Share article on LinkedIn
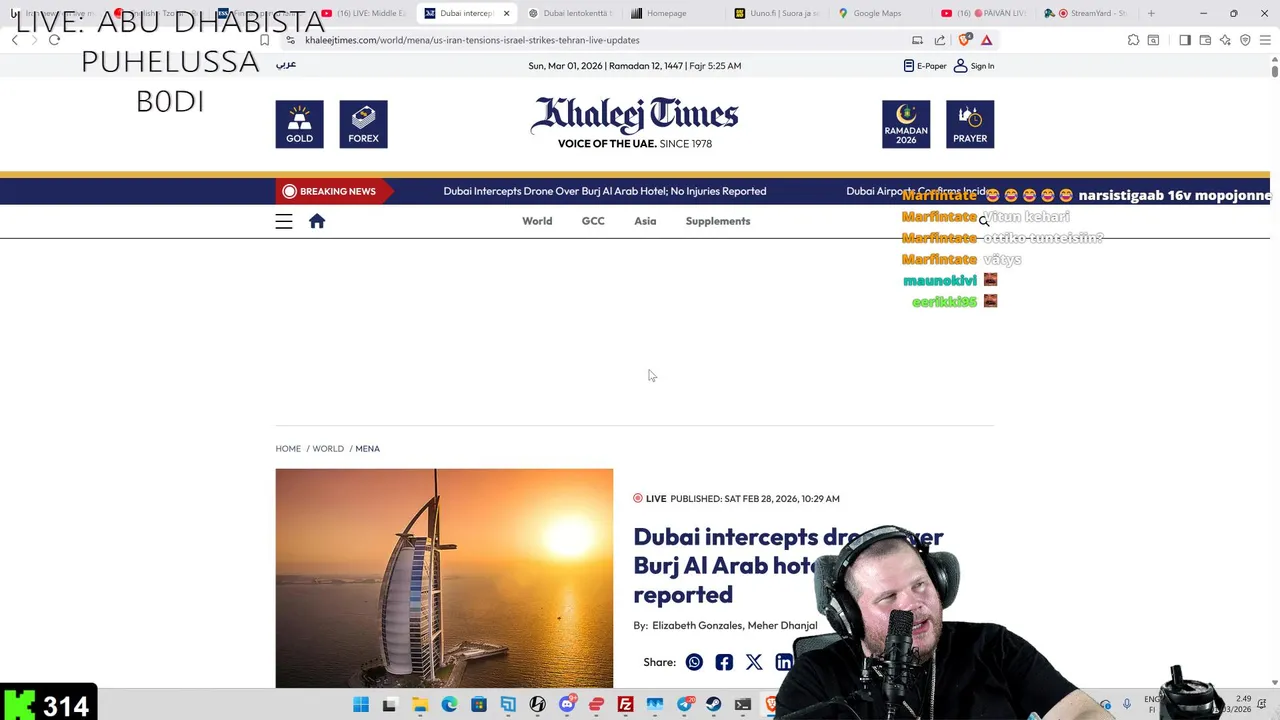Image resolution: width=1280 pixels, height=720 pixels. coord(784,662)
